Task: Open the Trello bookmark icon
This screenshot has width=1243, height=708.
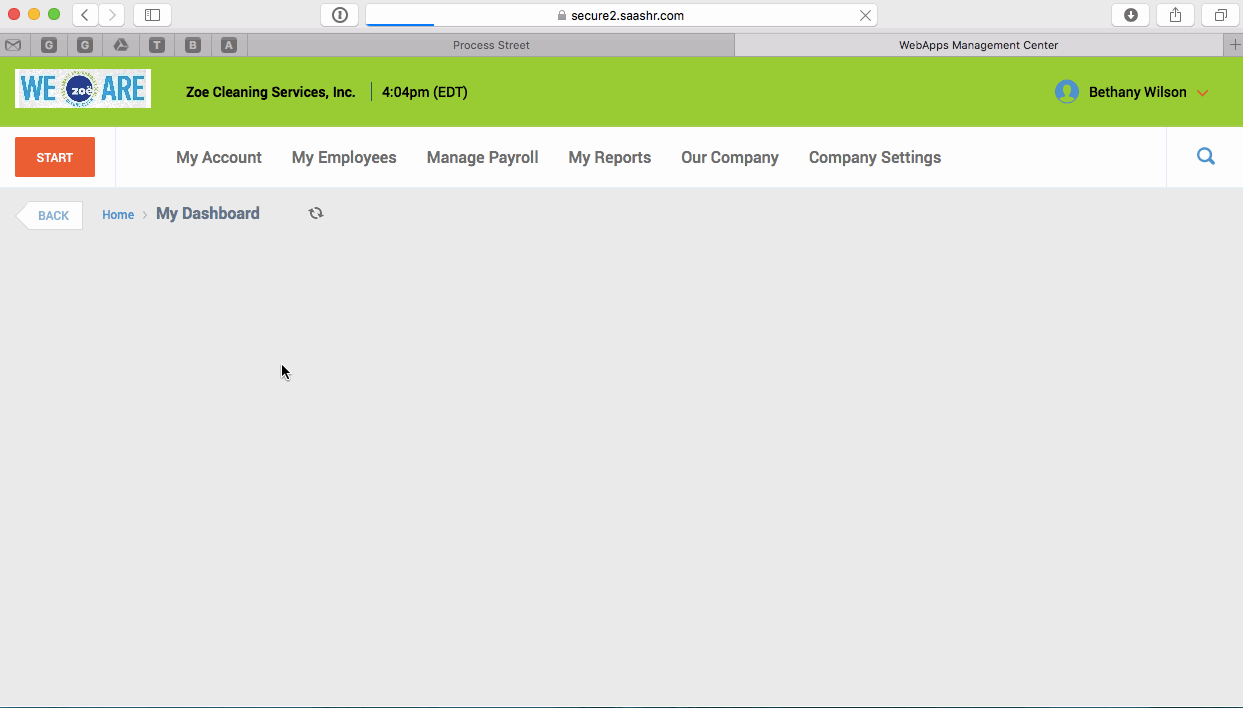Action: 157,45
